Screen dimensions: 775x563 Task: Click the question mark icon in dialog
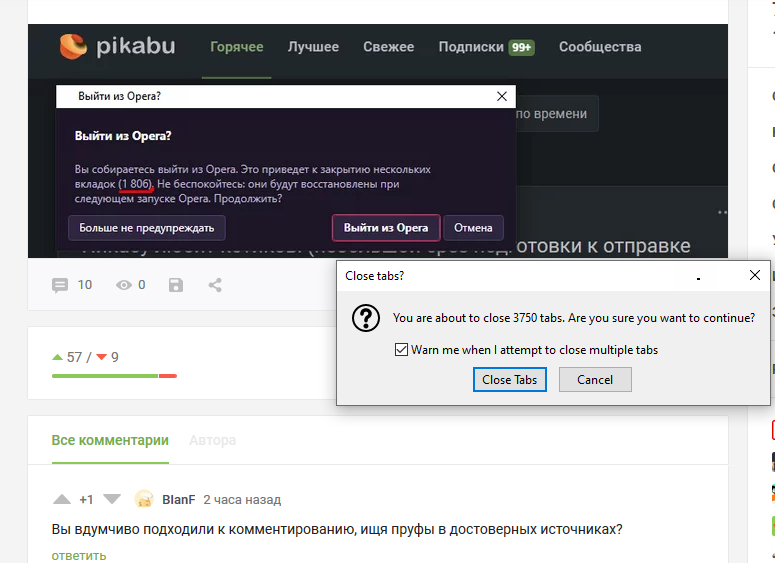coord(366,318)
